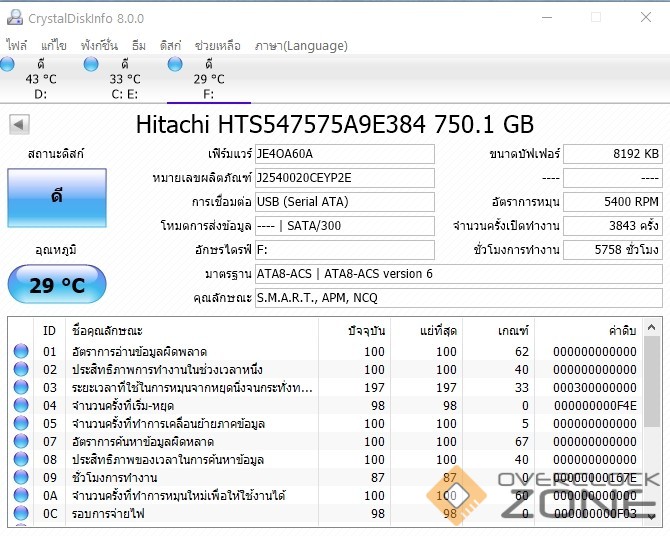Click the blue status circle for disk C: E:

tap(91, 64)
